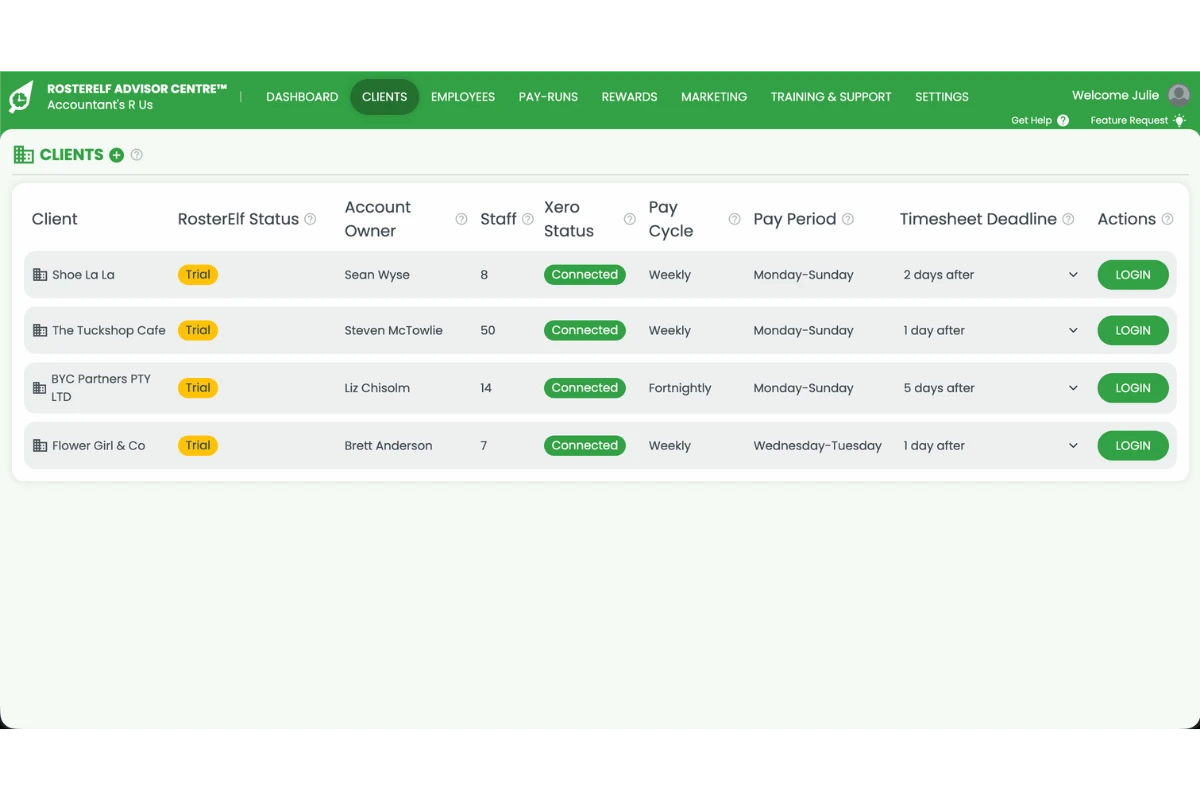Click Trial badge for Flower Girl & Co
Viewport: 1200px width, 800px height.
point(198,446)
